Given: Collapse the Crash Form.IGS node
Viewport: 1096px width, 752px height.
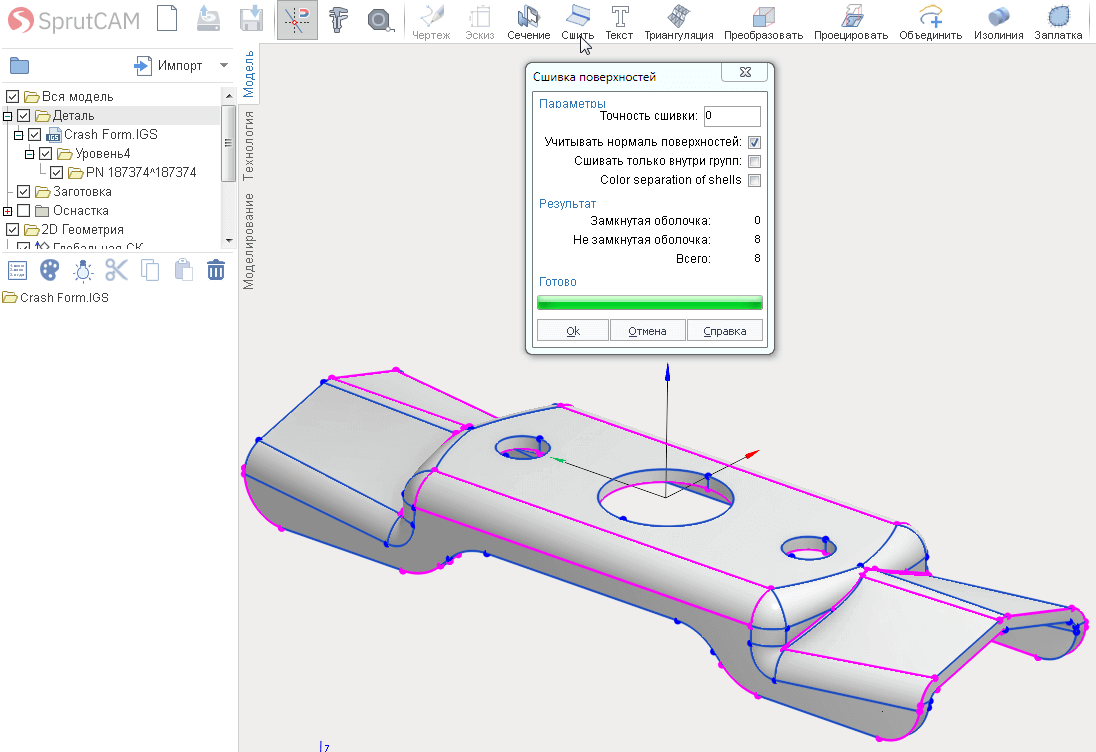Looking at the screenshot, I should click(x=19, y=135).
